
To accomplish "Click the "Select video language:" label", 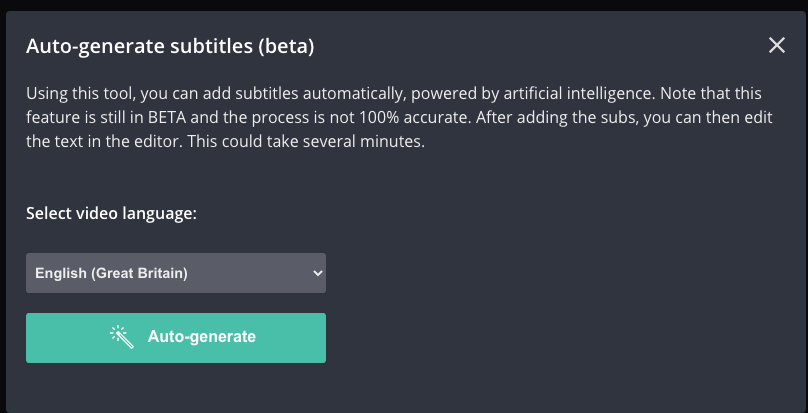I will [x=111, y=214].
